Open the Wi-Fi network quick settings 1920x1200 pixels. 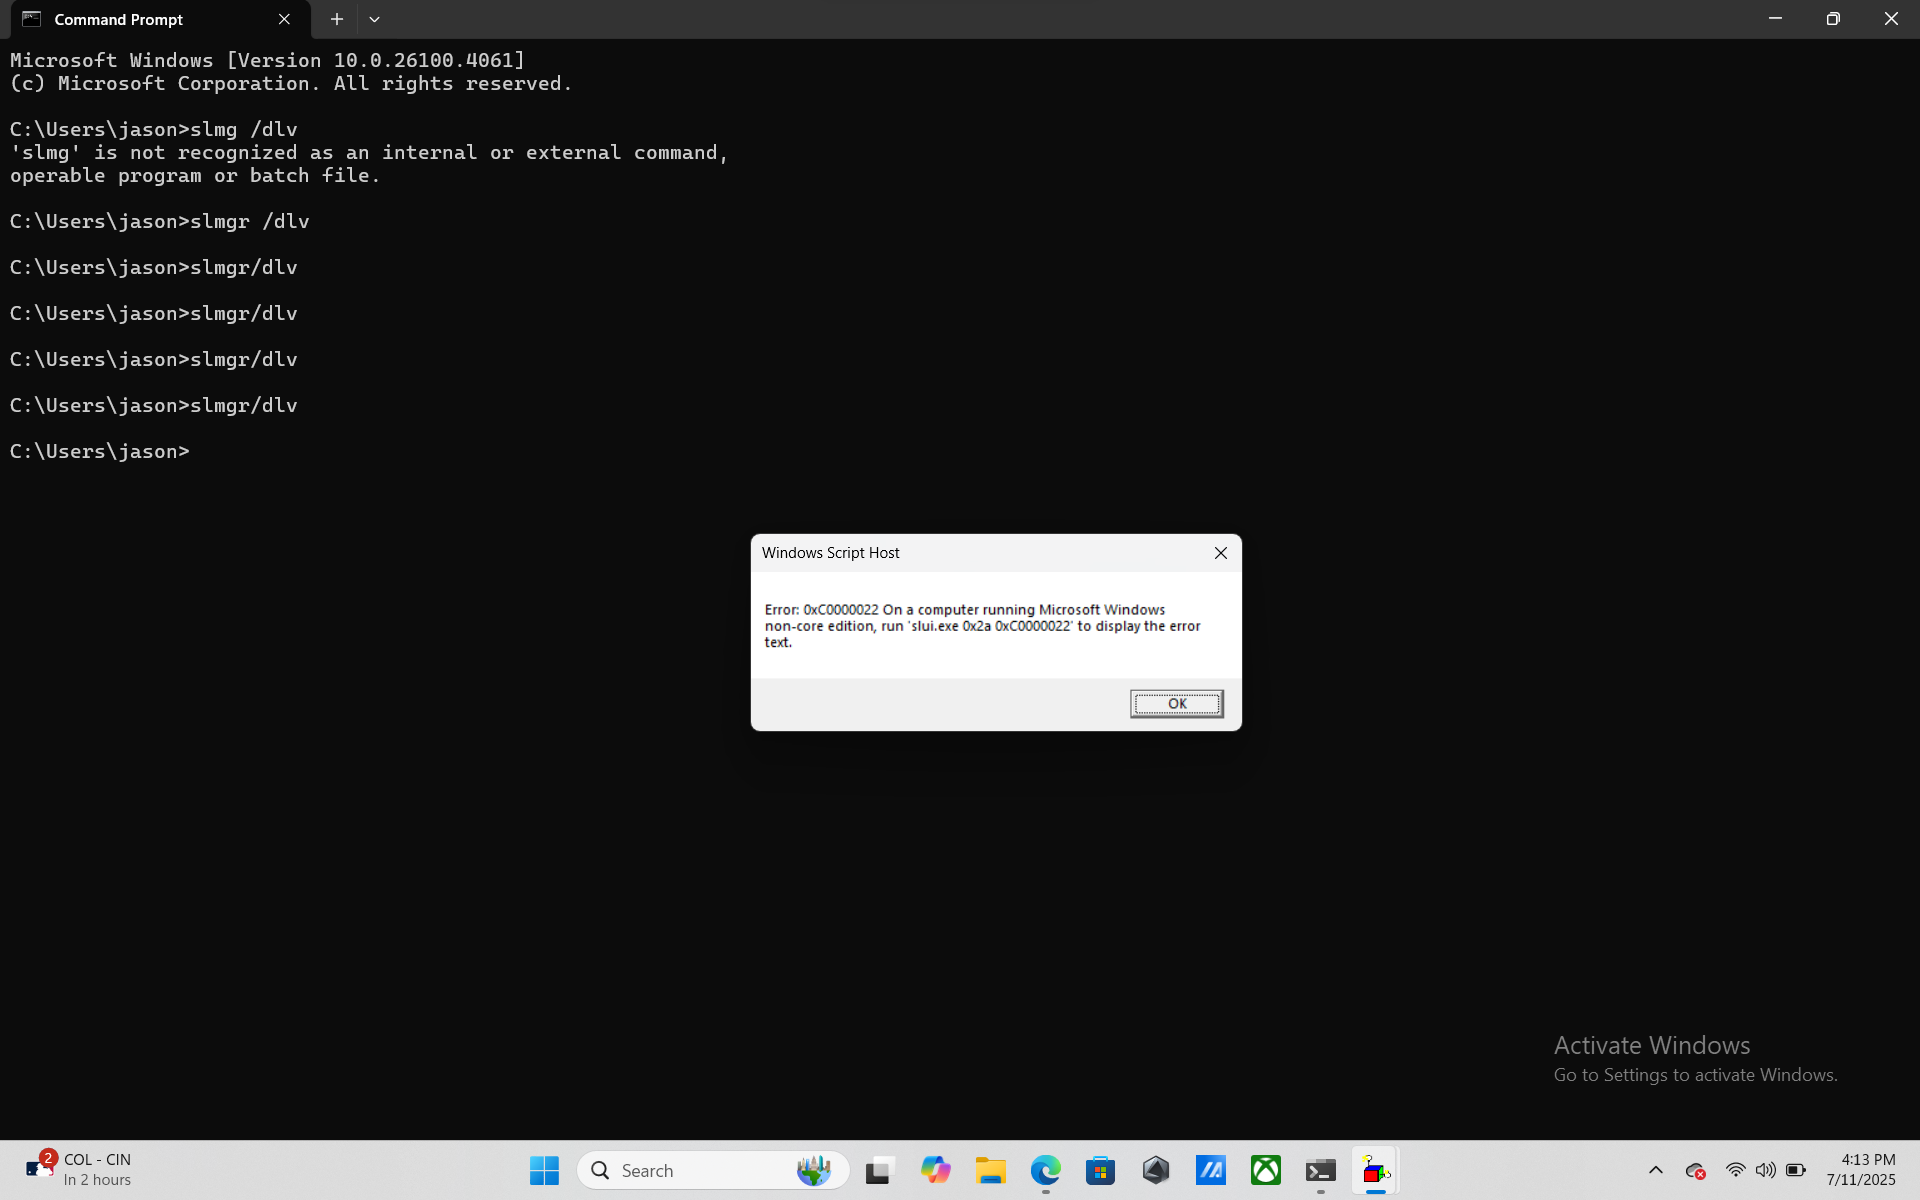point(1735,1170)
